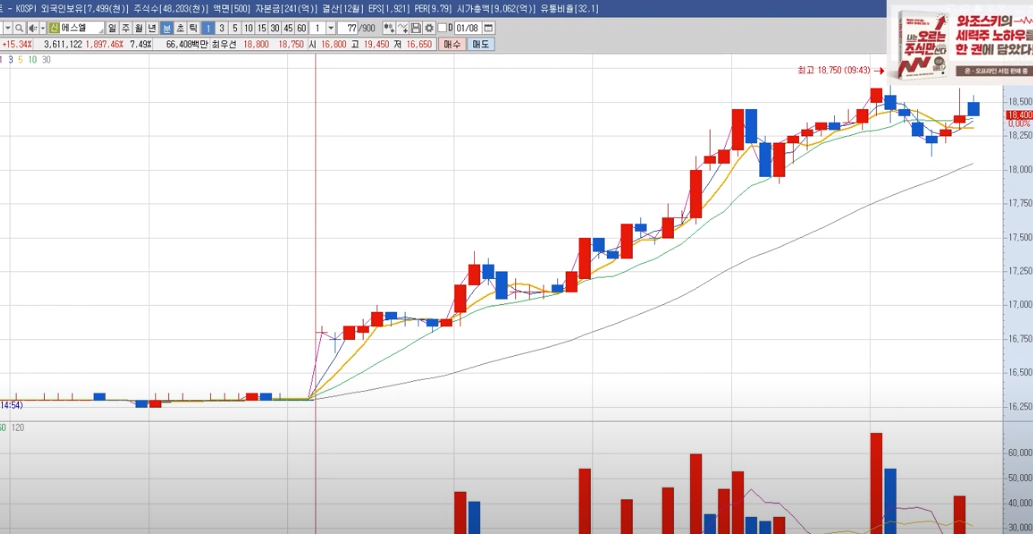Screen dimensions: 1033x534
Task: Select the 초 second chart period
Action: 180,28
